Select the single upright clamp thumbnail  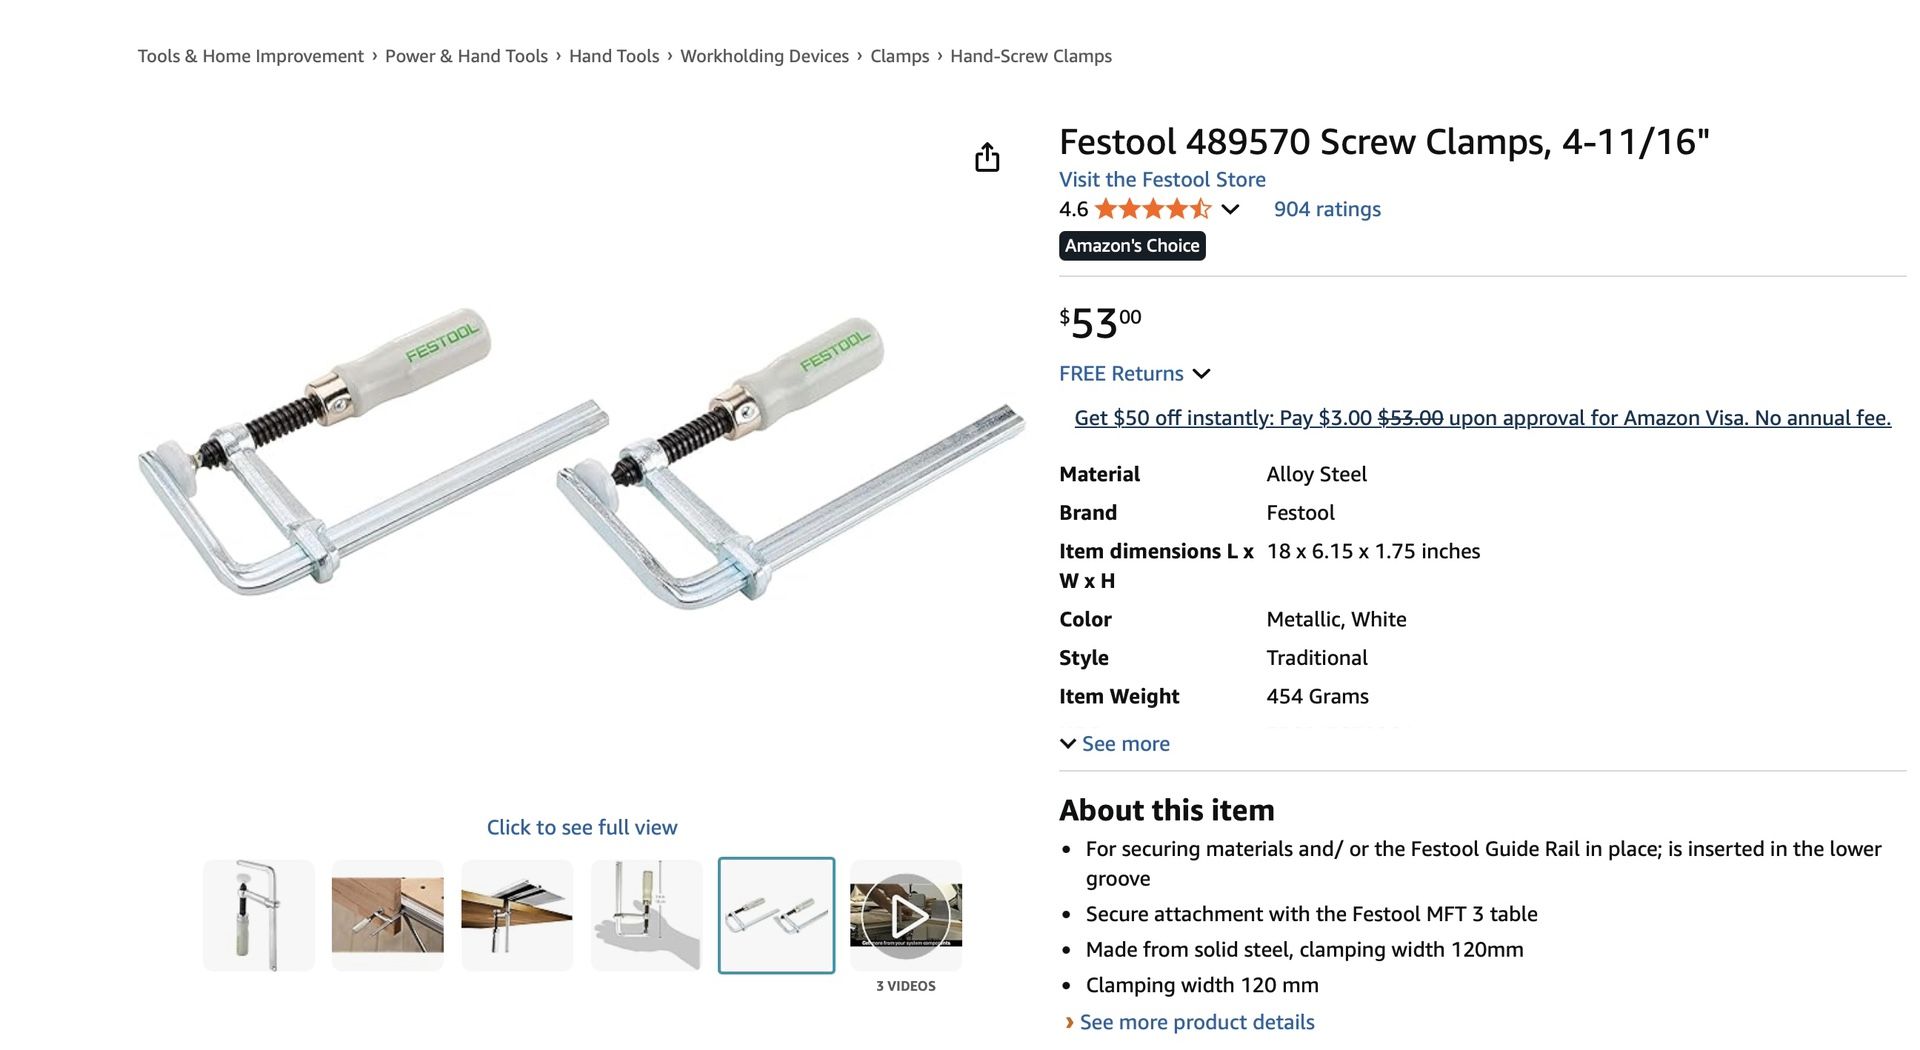(x=259, y=914)
